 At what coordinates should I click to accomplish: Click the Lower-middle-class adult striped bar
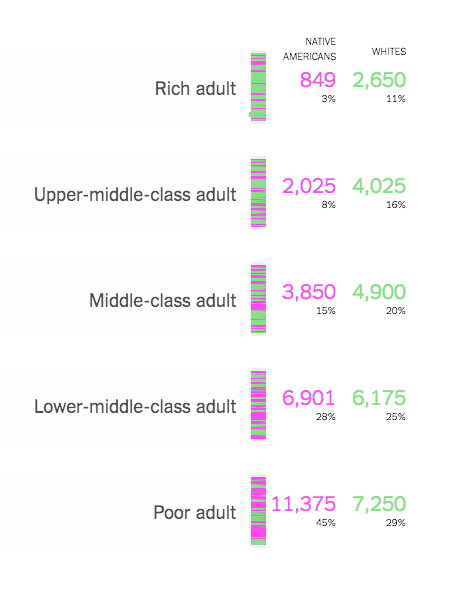coord(258,405)
